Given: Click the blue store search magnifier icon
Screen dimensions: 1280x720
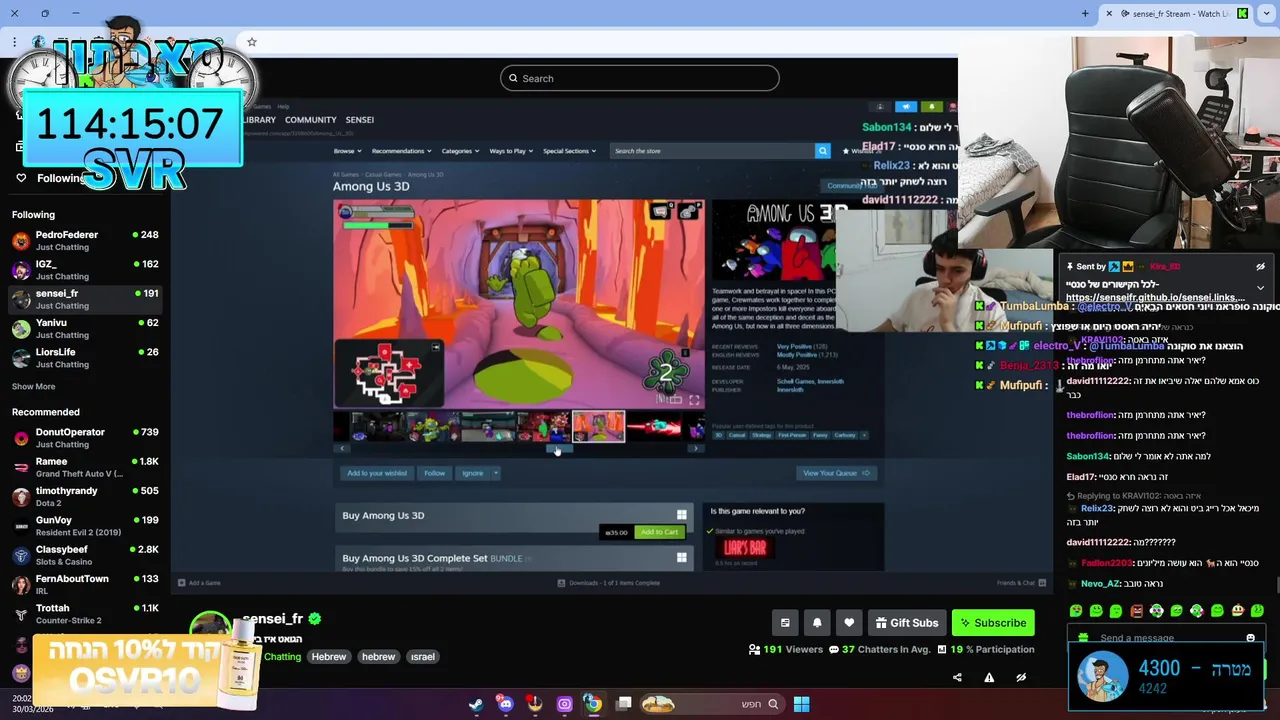Looking at the screenshot, I should tap(822, 151).
